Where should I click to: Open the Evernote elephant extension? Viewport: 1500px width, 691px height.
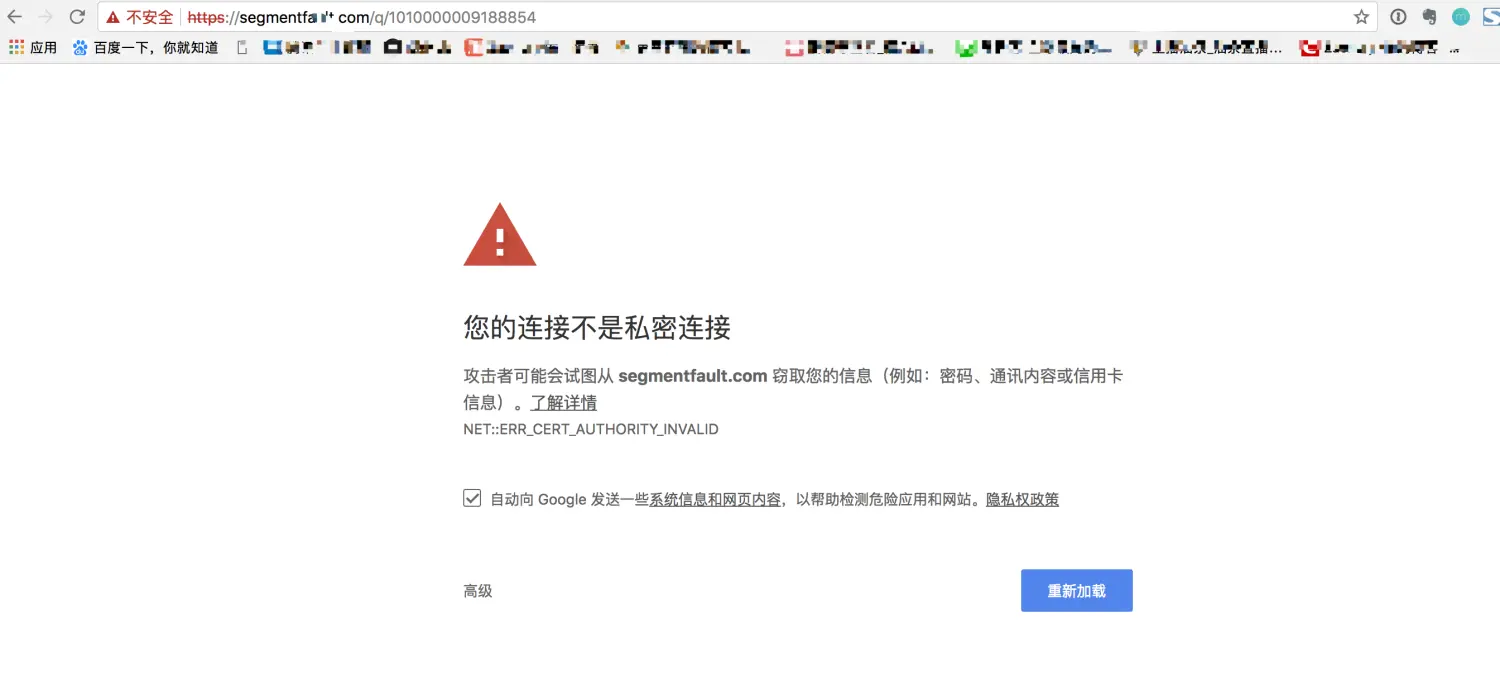pyautogui.click(x=1430, y=17)
